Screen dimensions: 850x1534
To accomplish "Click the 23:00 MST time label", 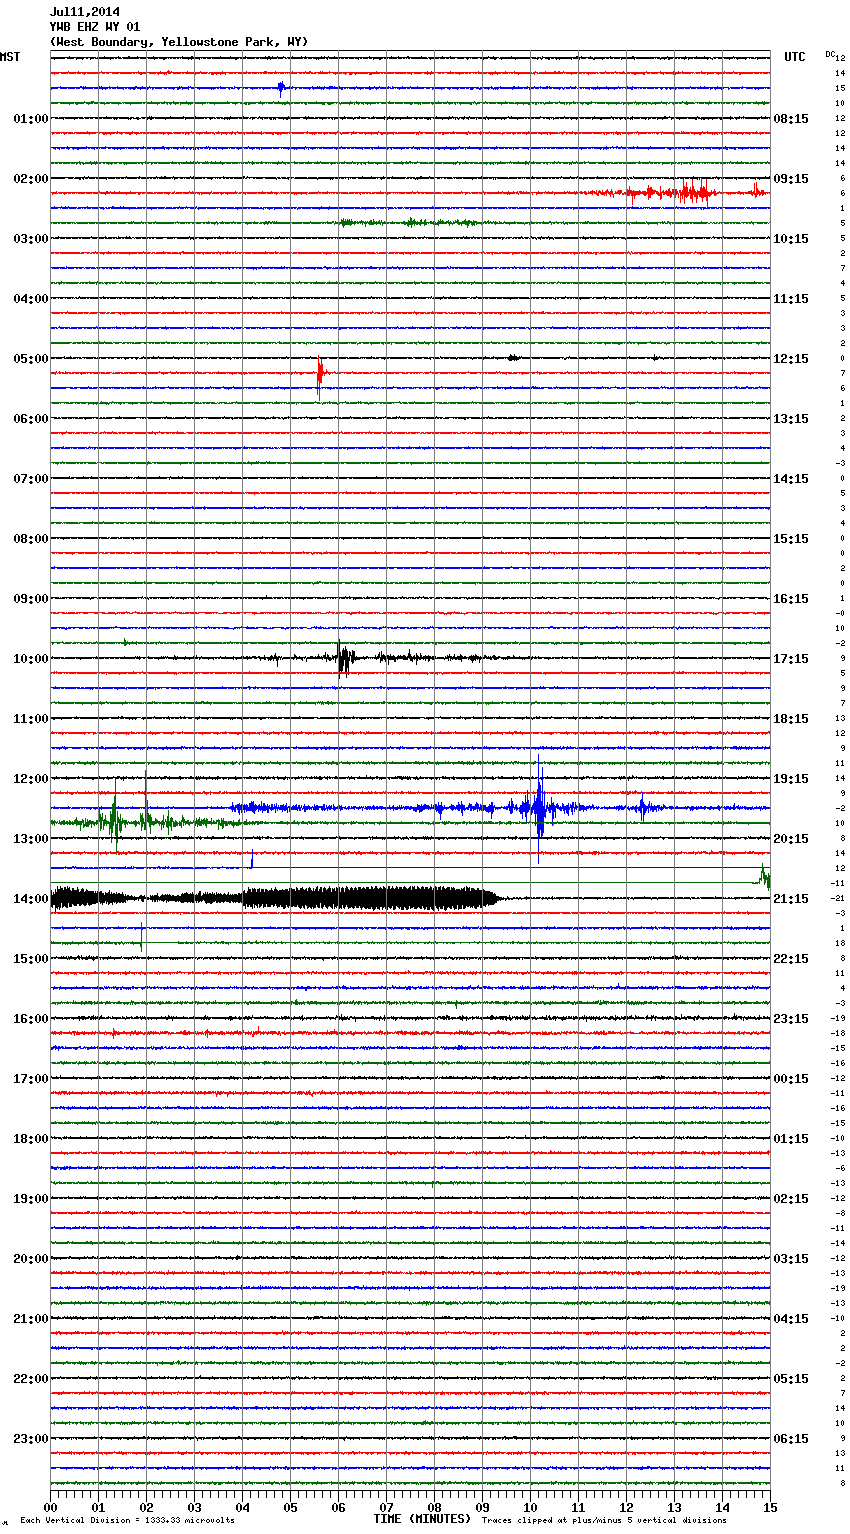I will pyautogui.click(x=30, y=1439).
